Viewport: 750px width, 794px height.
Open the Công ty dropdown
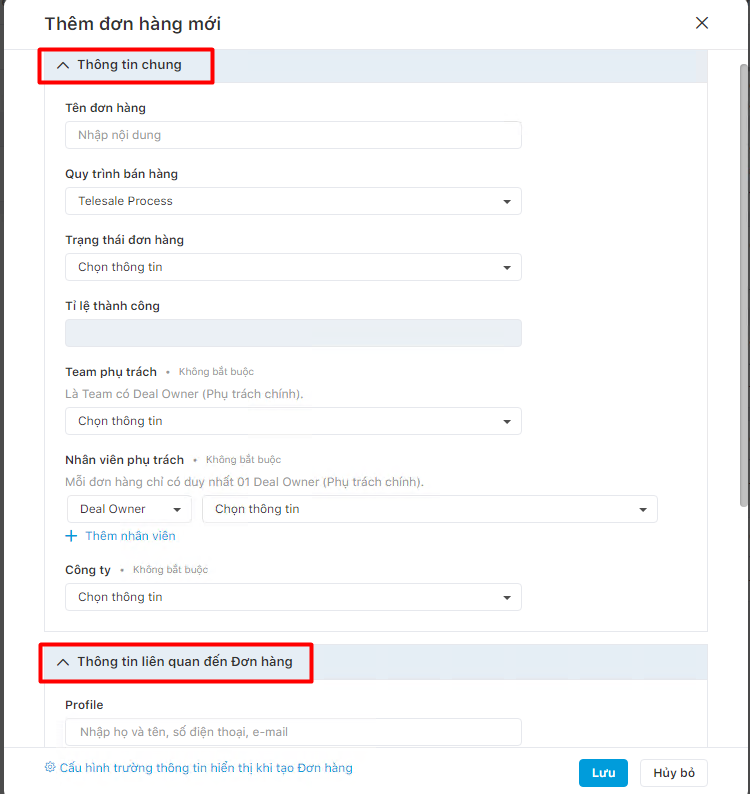coord(293,597)
